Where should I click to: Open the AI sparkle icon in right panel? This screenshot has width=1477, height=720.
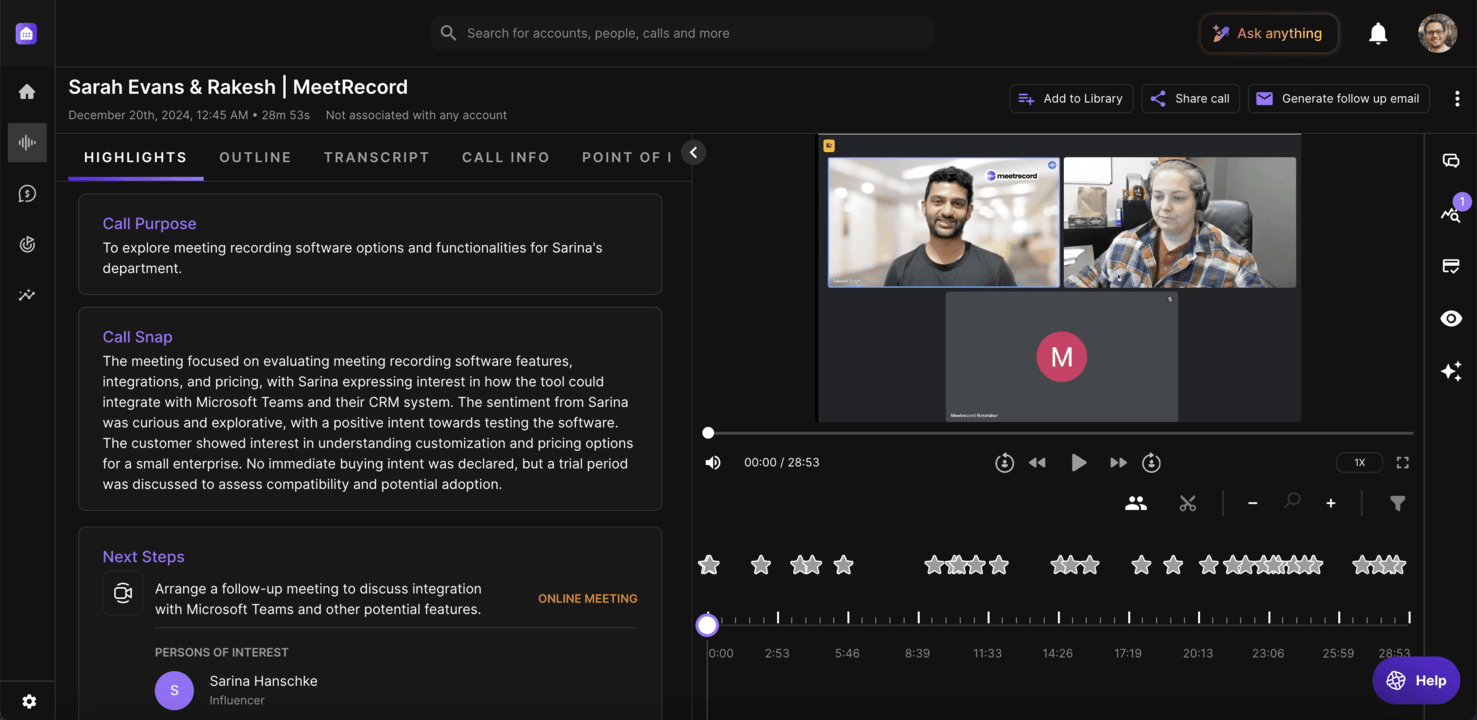pos(1451,371)
